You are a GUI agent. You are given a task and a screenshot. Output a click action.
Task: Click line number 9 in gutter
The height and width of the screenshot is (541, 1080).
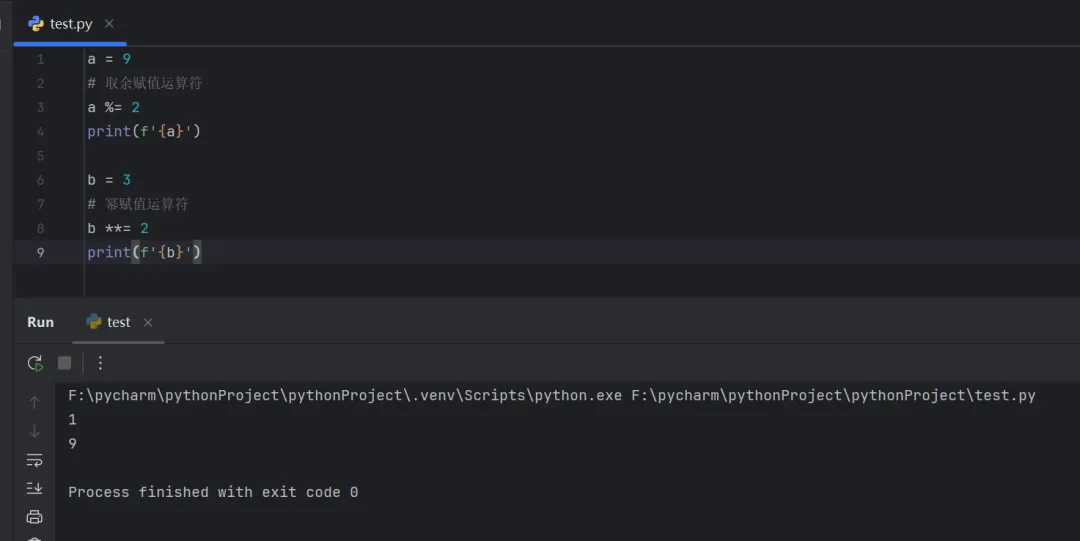[41, 252]
